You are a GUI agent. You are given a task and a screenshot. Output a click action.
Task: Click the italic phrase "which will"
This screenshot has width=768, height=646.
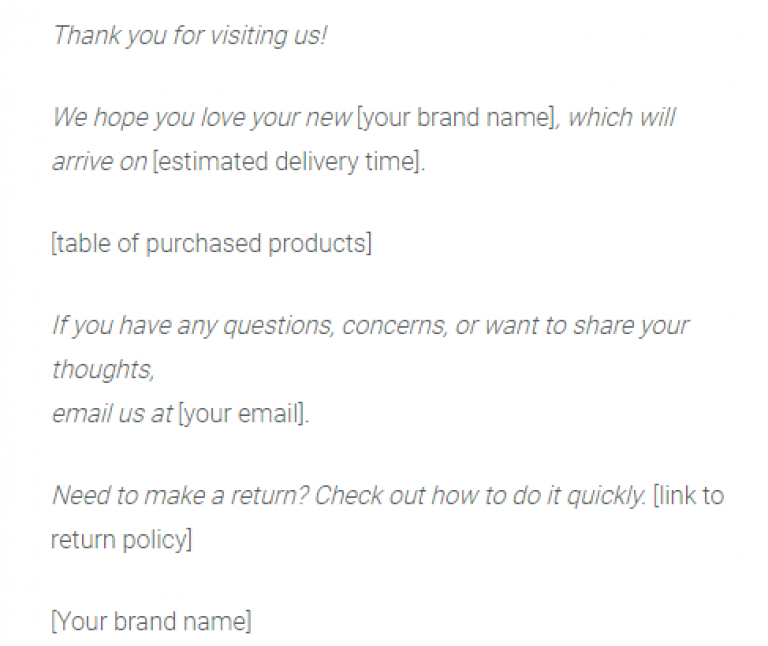click(621, 118)
